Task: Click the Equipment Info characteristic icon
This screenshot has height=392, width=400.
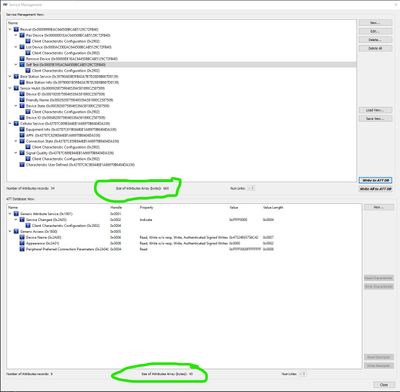Action: click(x=22, y=129)
